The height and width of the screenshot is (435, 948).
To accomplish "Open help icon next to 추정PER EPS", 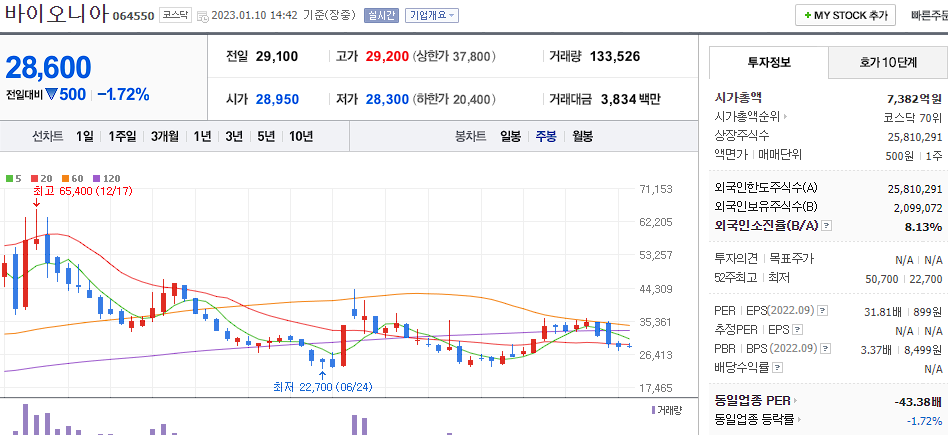I will (798, 330).
